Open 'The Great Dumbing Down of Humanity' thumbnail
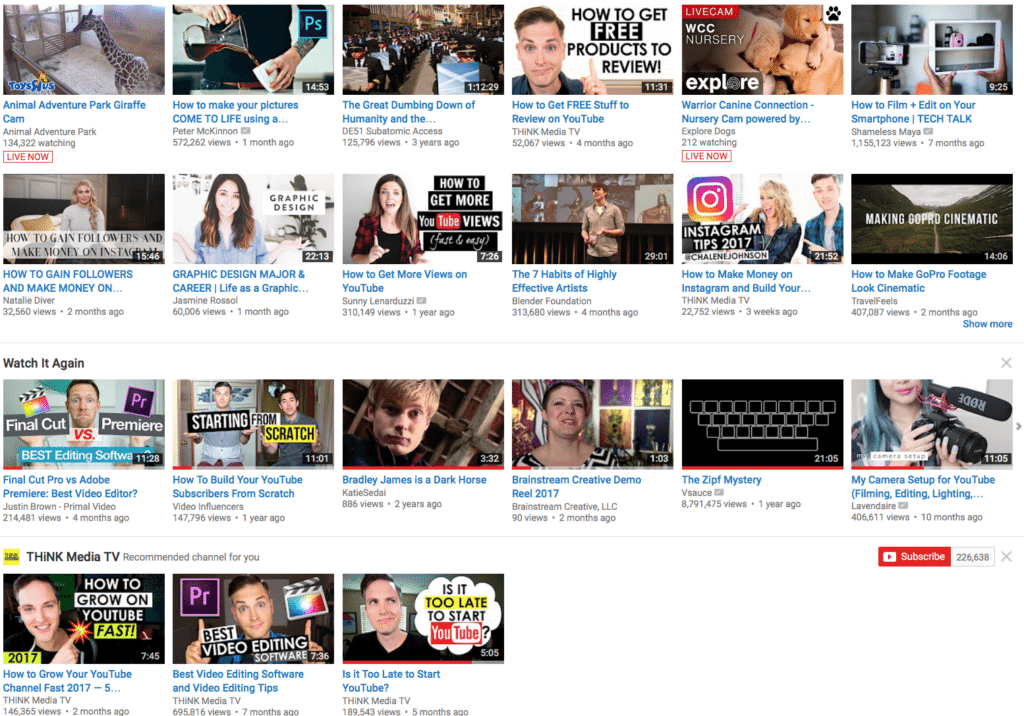The width and height of the screenshot is (1024, 716). click(423, 50)
